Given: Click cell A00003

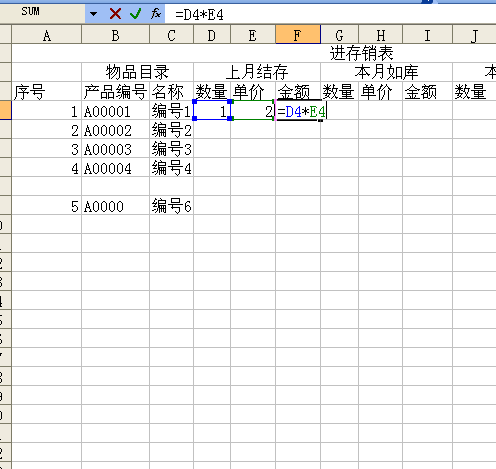Looking at the screenshot, I should click(115, 149).
